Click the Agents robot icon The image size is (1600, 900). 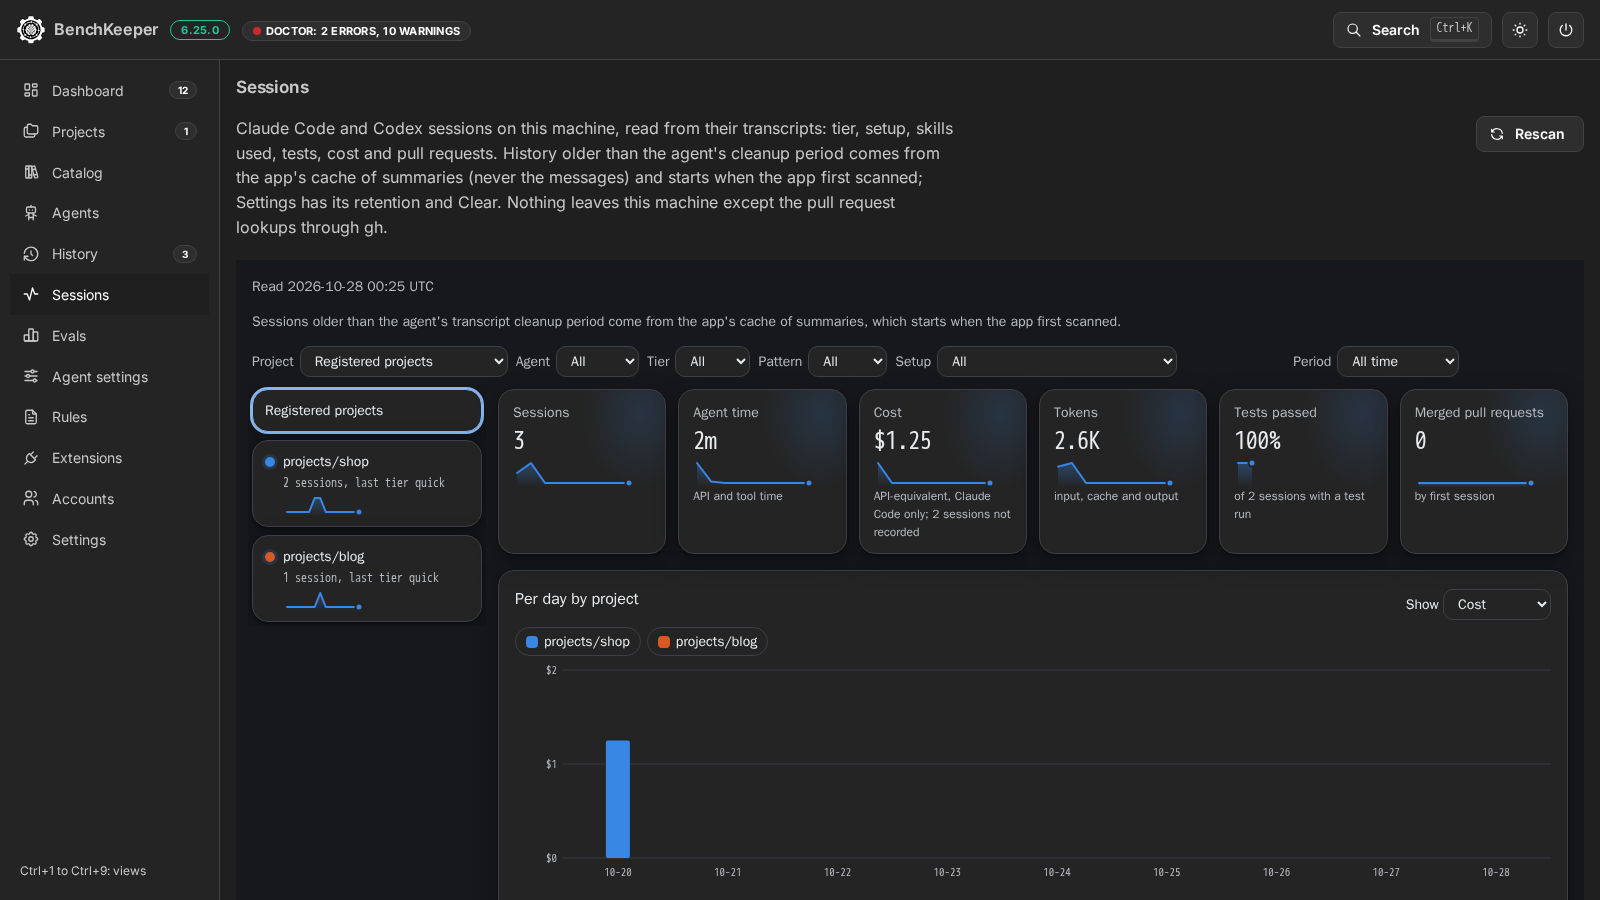(x=31, y=213)
